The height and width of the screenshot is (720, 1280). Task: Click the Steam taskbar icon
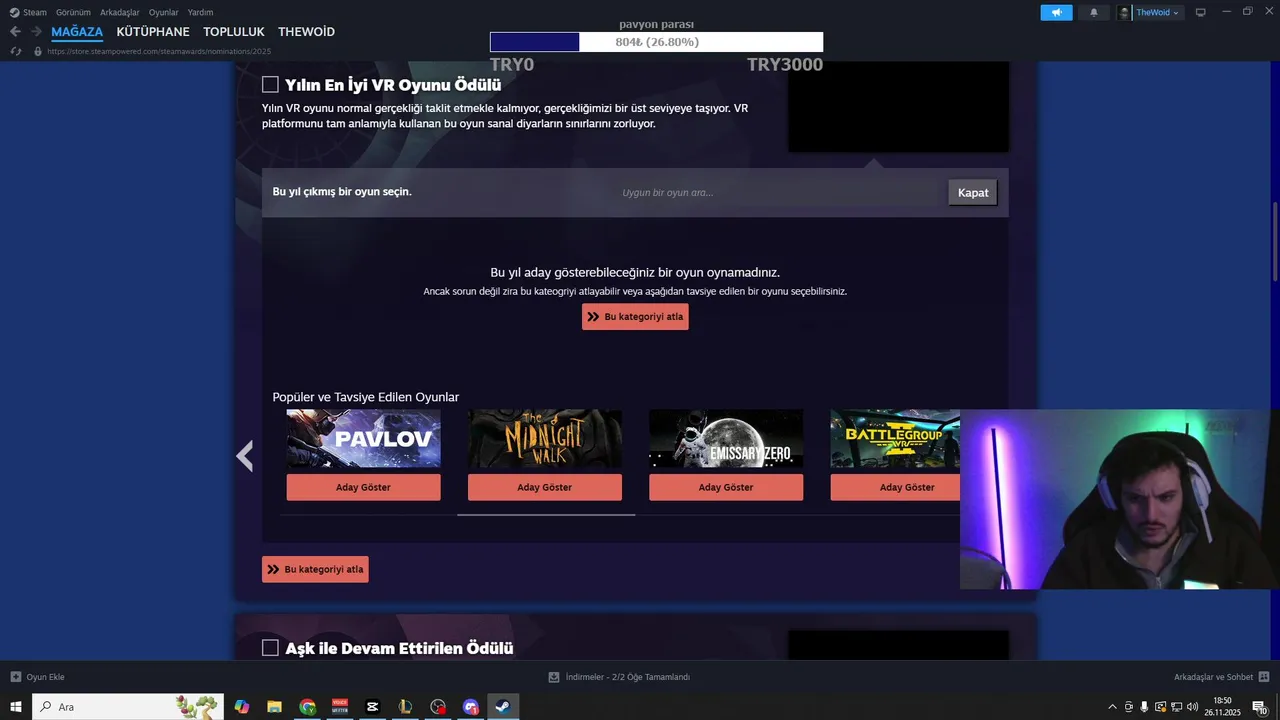click(x=503, y=707)
